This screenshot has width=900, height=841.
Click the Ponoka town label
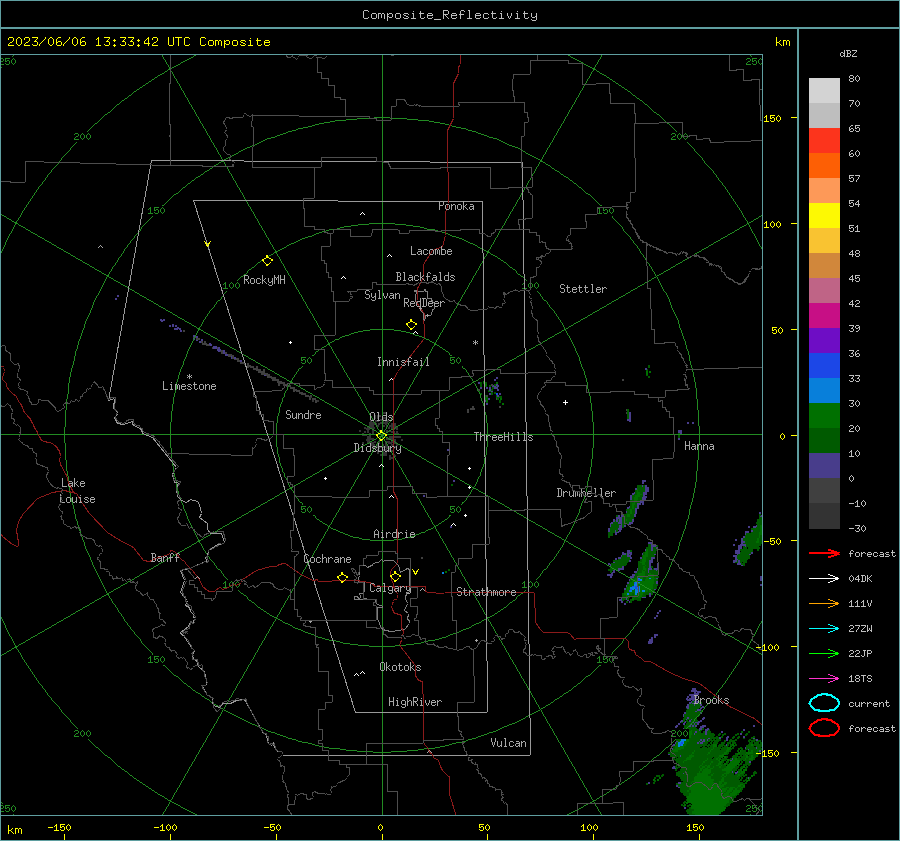coord(456,206)
